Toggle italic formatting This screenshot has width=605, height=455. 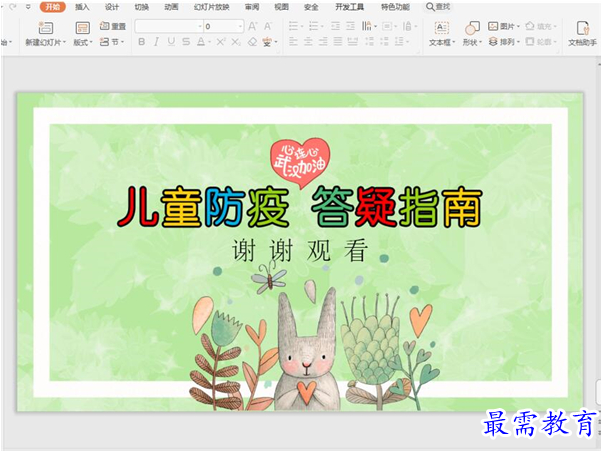point(156,42)
